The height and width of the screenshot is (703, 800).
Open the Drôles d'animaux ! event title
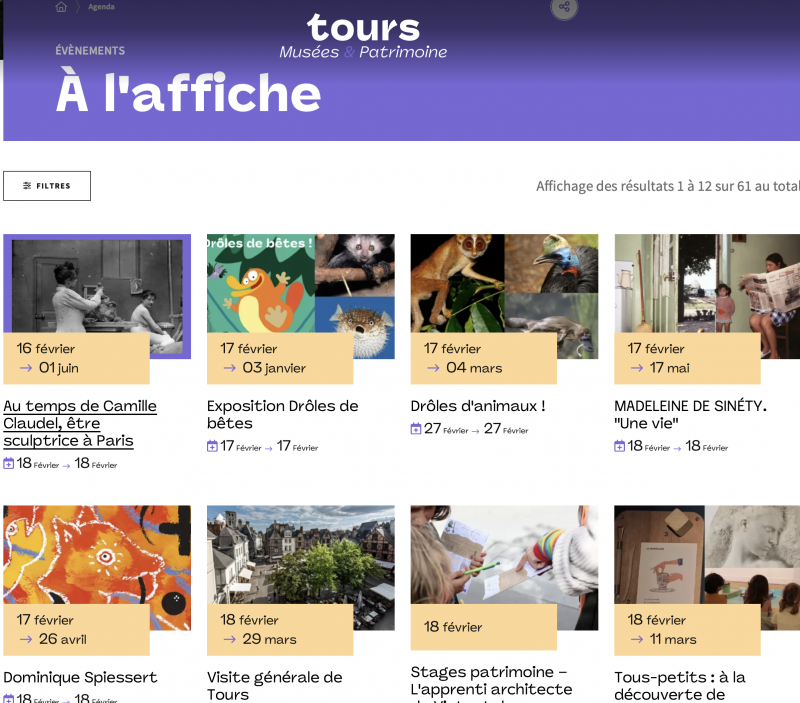pos(478,406)
